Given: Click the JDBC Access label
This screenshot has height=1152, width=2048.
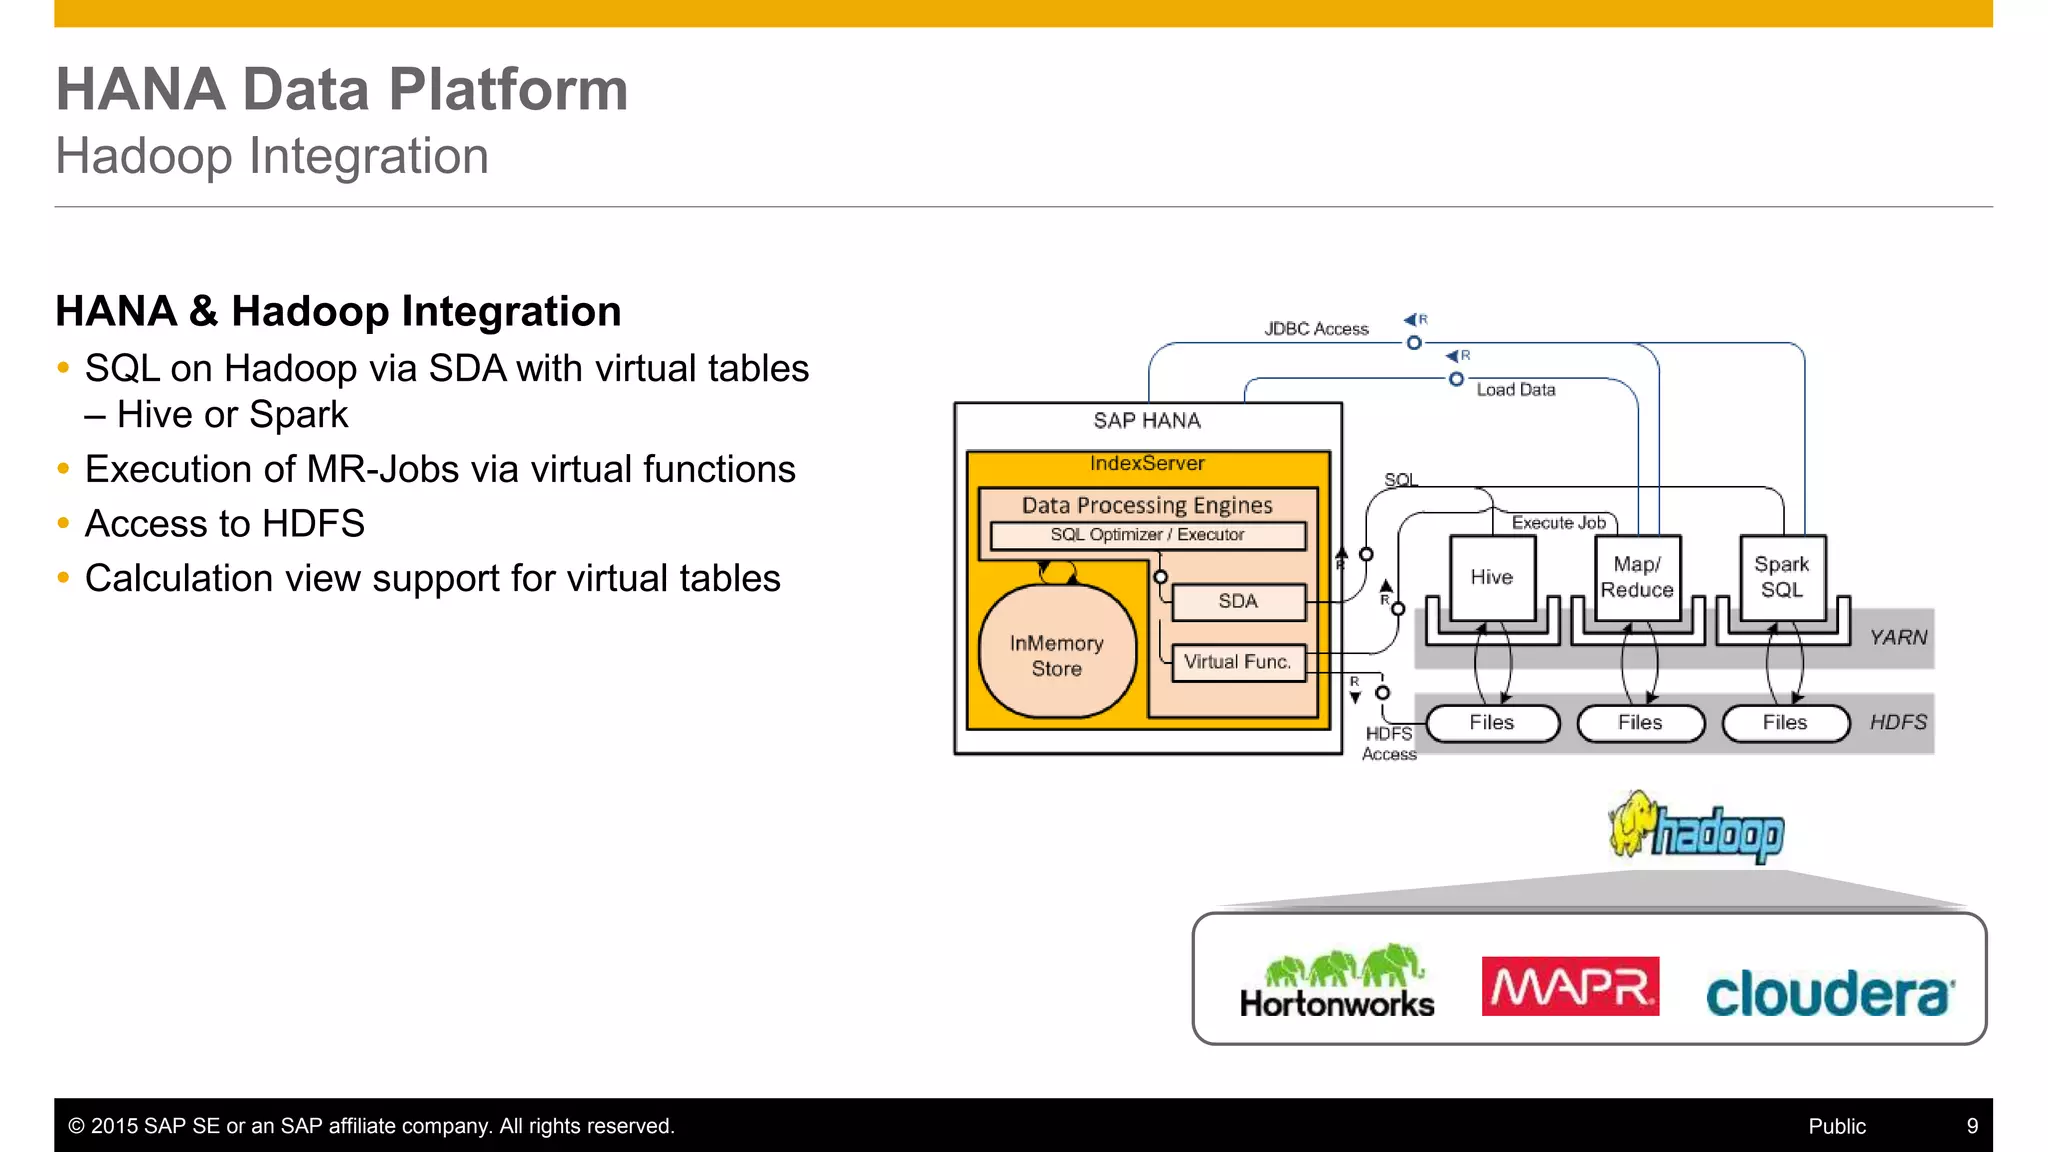Looking at the screenshot, I should (1316, 329).
